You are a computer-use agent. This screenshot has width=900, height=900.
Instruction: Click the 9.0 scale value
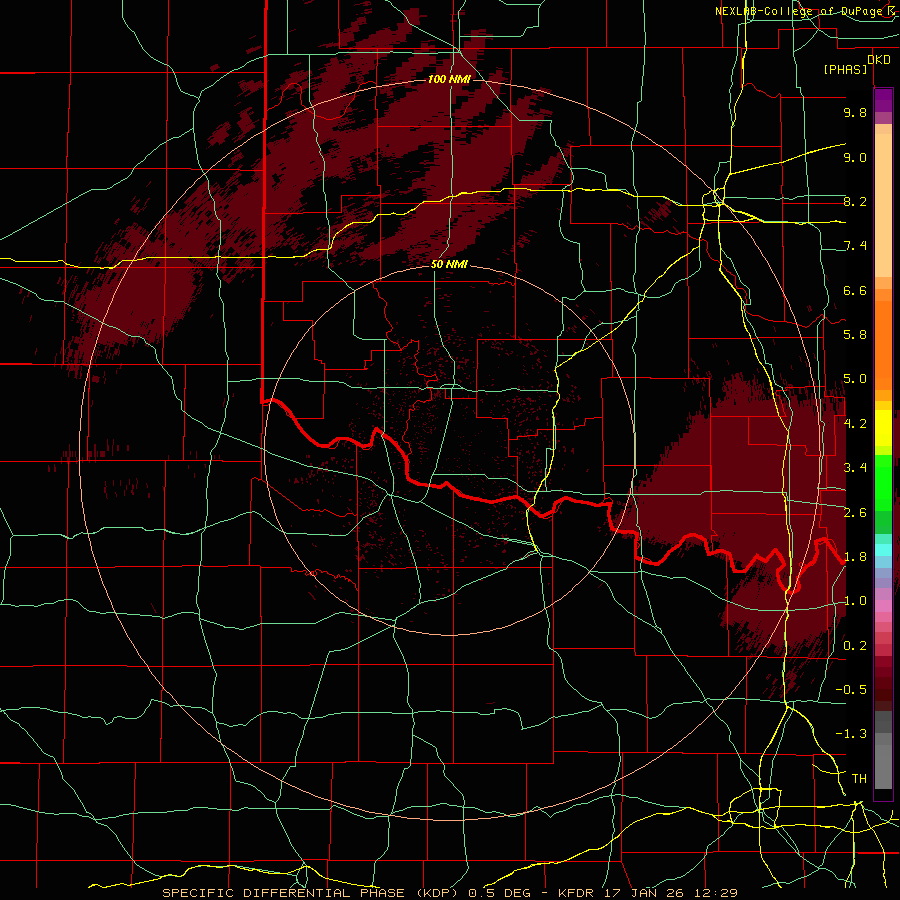coord(855,157)
